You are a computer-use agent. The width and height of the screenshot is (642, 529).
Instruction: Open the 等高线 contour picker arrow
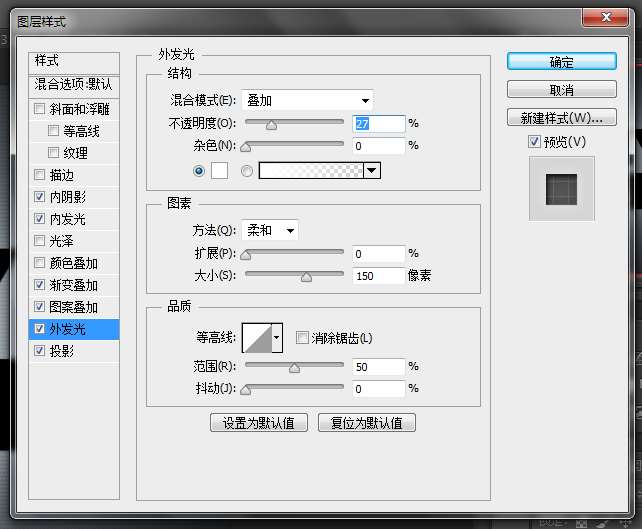pyautogui.click(x=277, y=338)
